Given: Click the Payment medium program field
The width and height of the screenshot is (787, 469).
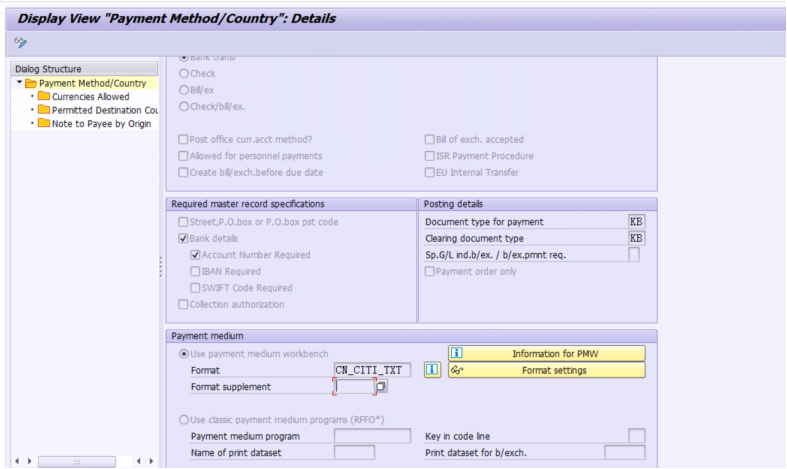Looking at the screenshot, I should (x=372, y=436).
